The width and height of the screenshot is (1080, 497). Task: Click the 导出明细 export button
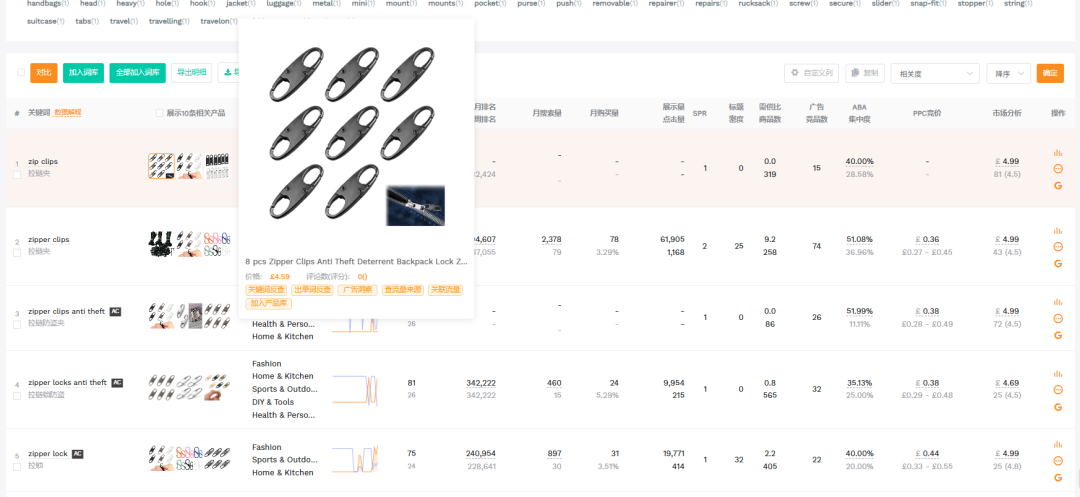[191, 73]
